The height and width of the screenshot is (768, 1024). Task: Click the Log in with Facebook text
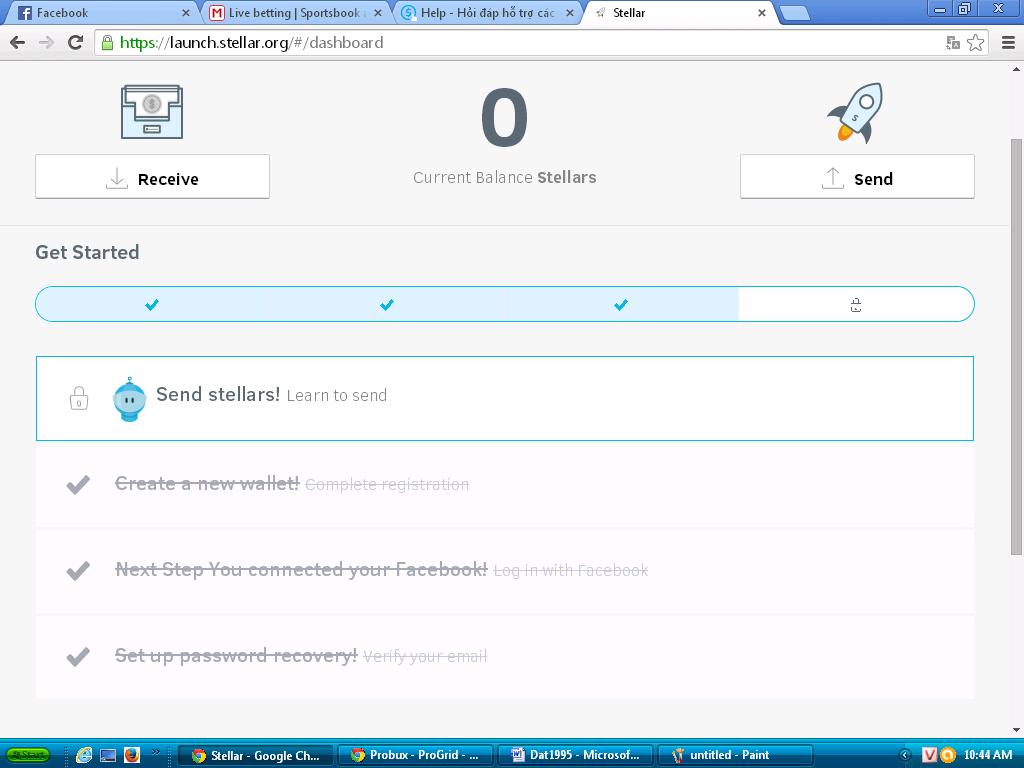click(571, 571)
